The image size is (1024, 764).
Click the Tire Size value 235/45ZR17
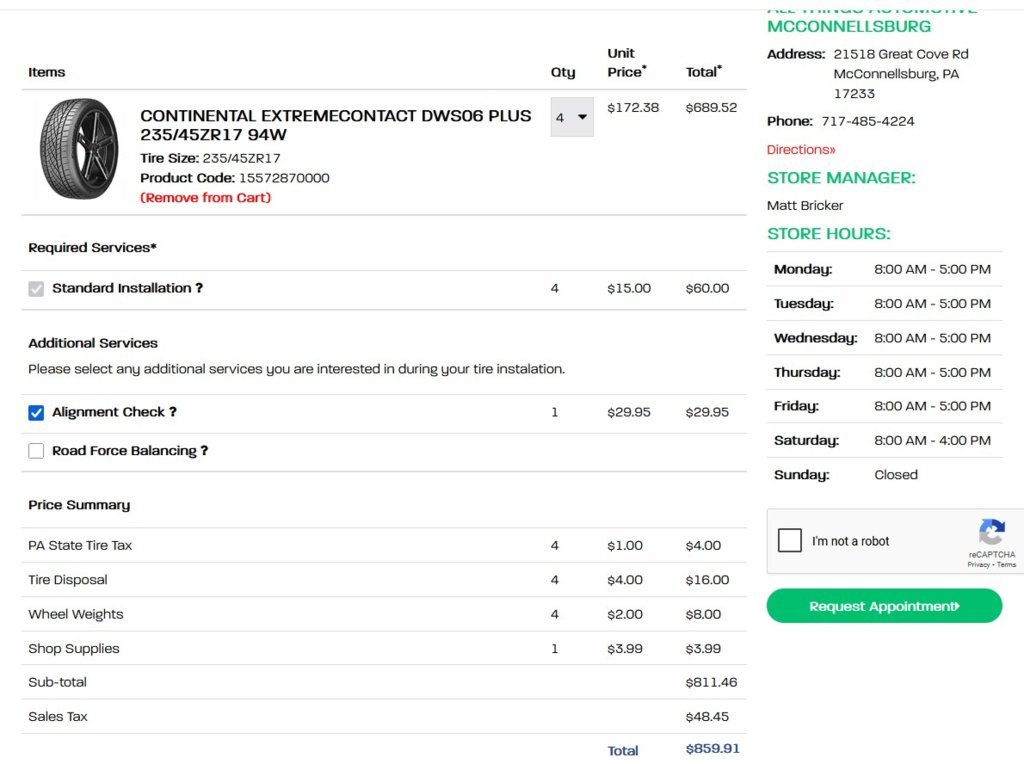[x=241, y=158]
